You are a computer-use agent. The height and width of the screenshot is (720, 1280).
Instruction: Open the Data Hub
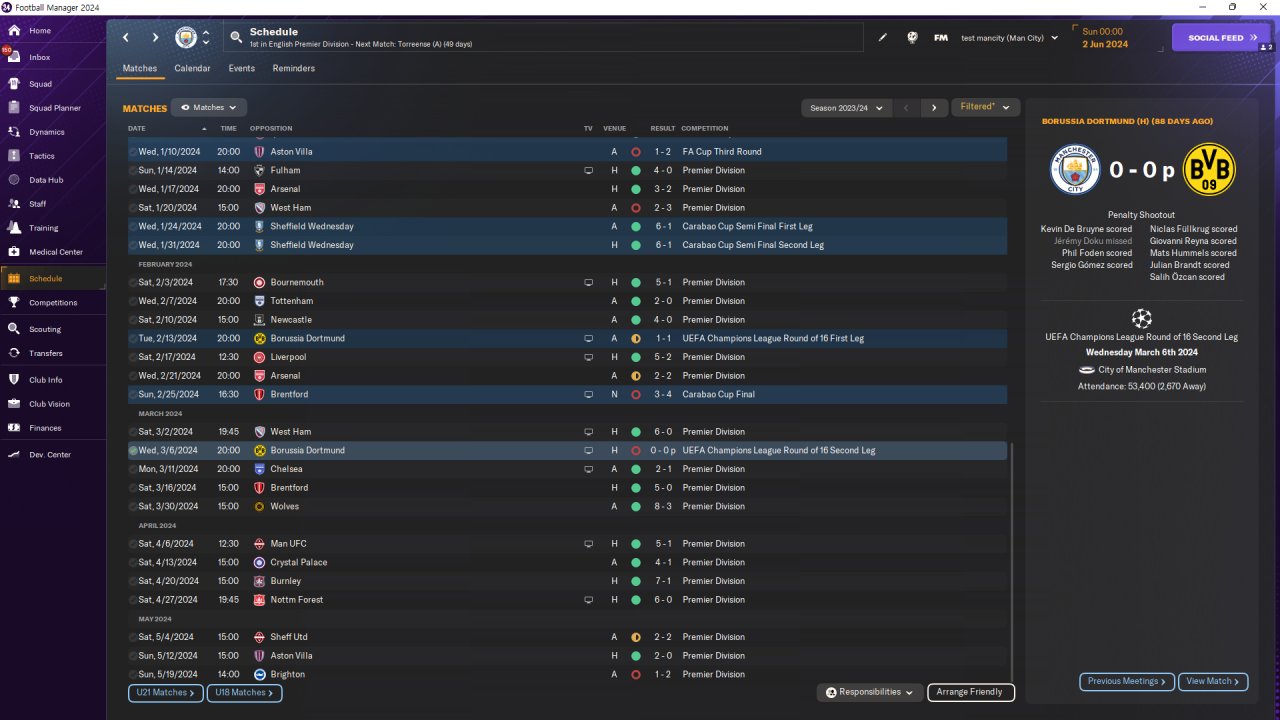46,180
